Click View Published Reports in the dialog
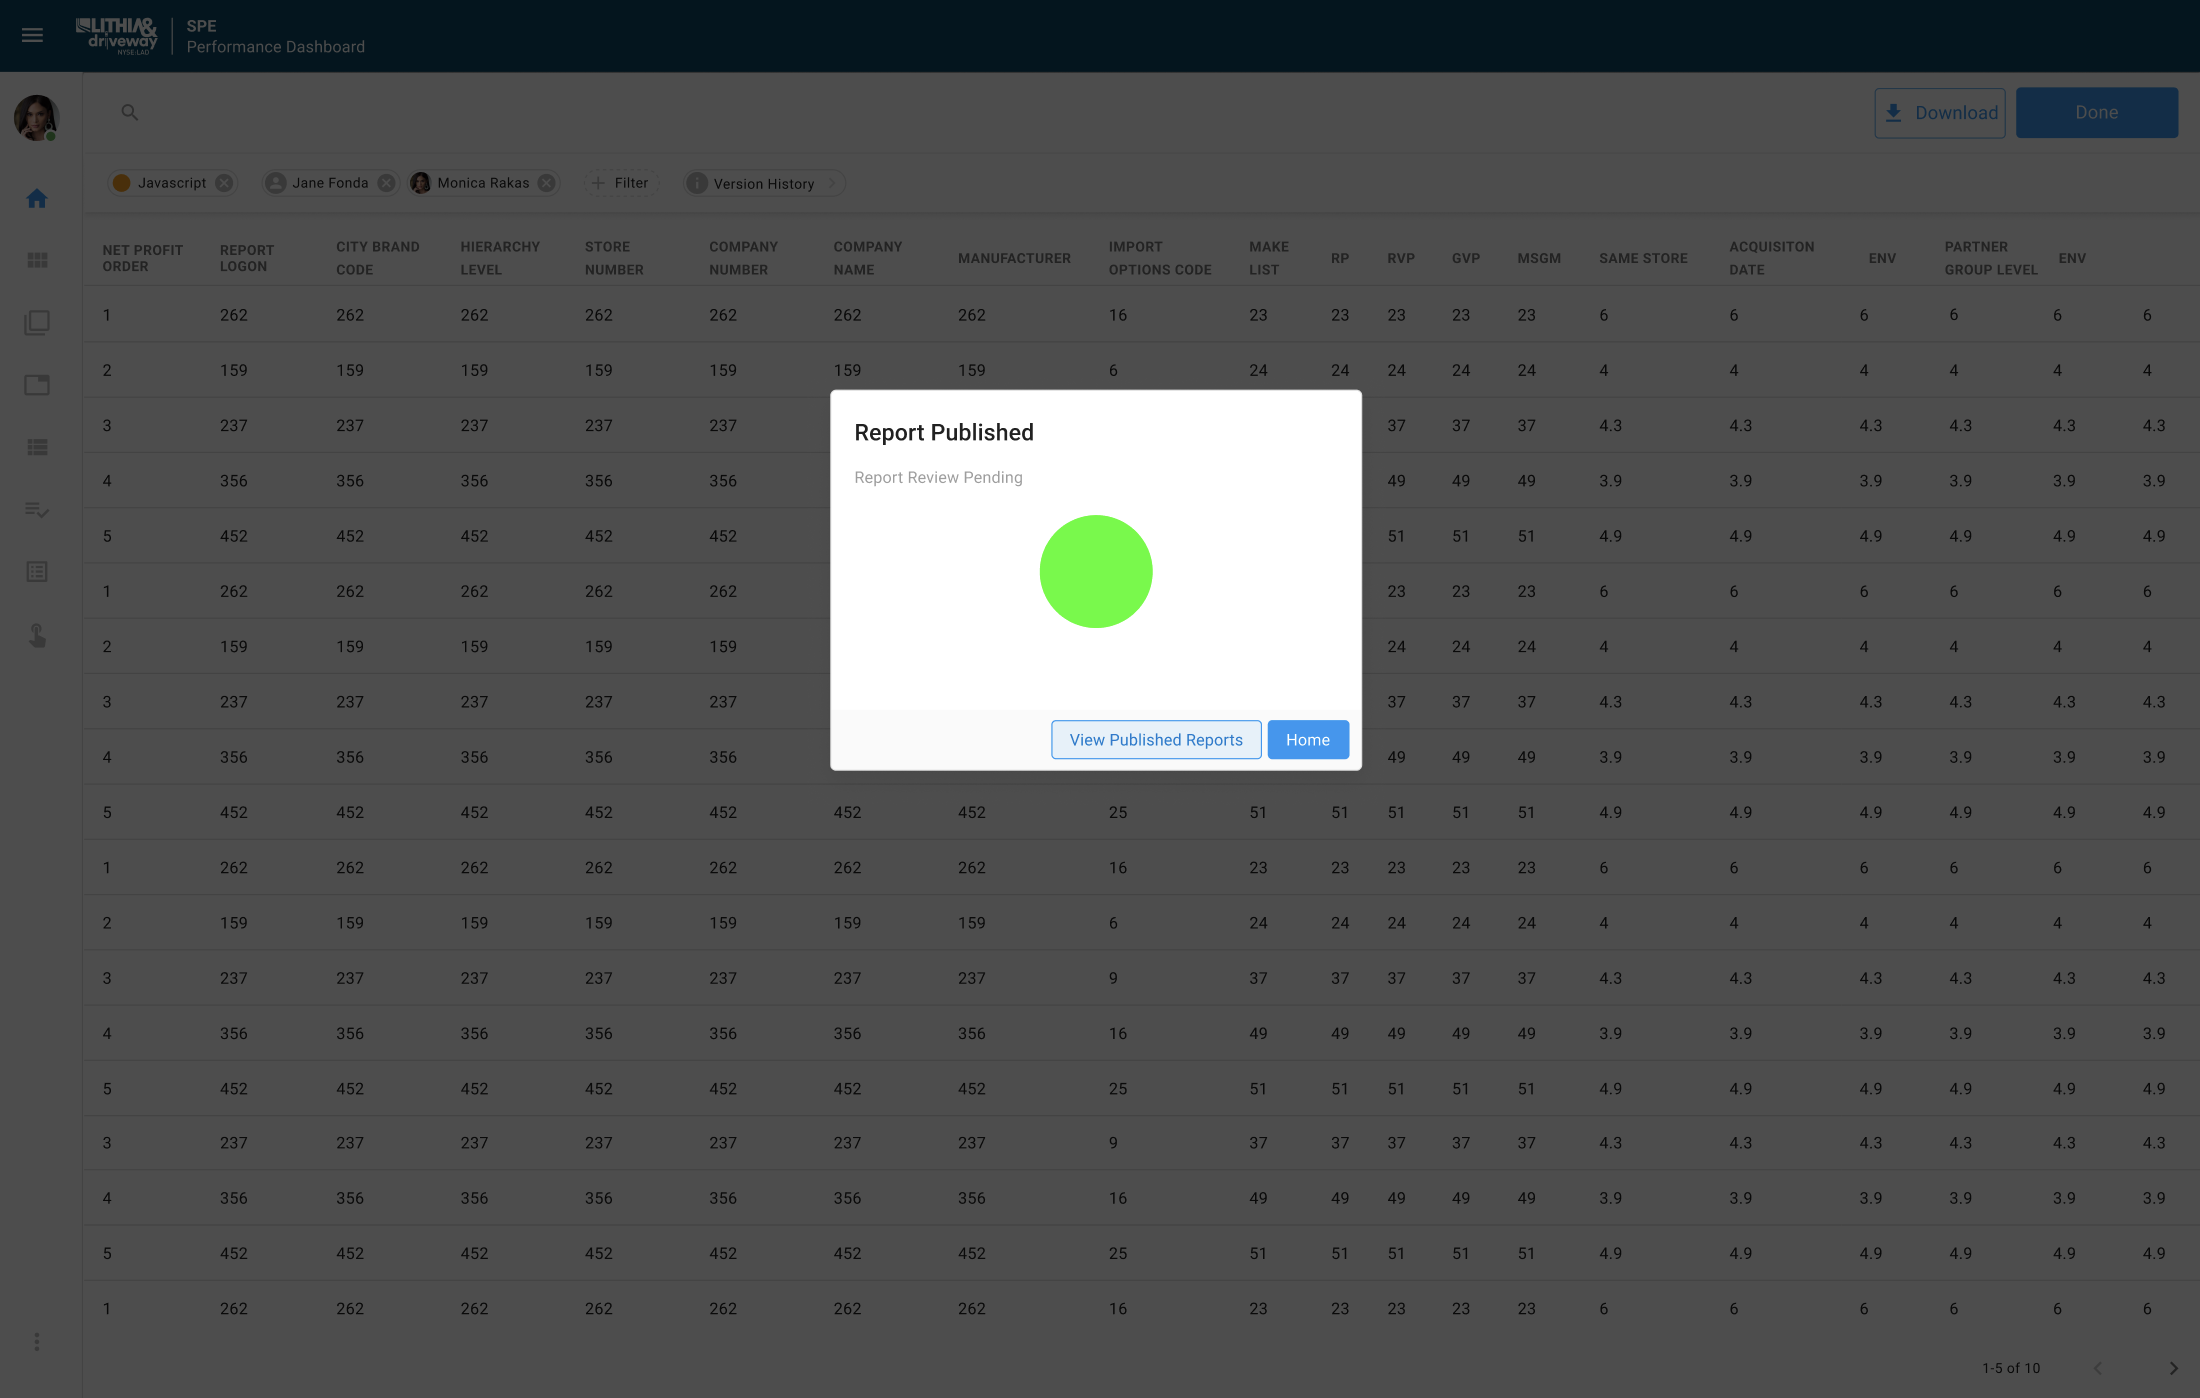The width and height of the screenshot is (2200, 1398). click(1155, 739)
